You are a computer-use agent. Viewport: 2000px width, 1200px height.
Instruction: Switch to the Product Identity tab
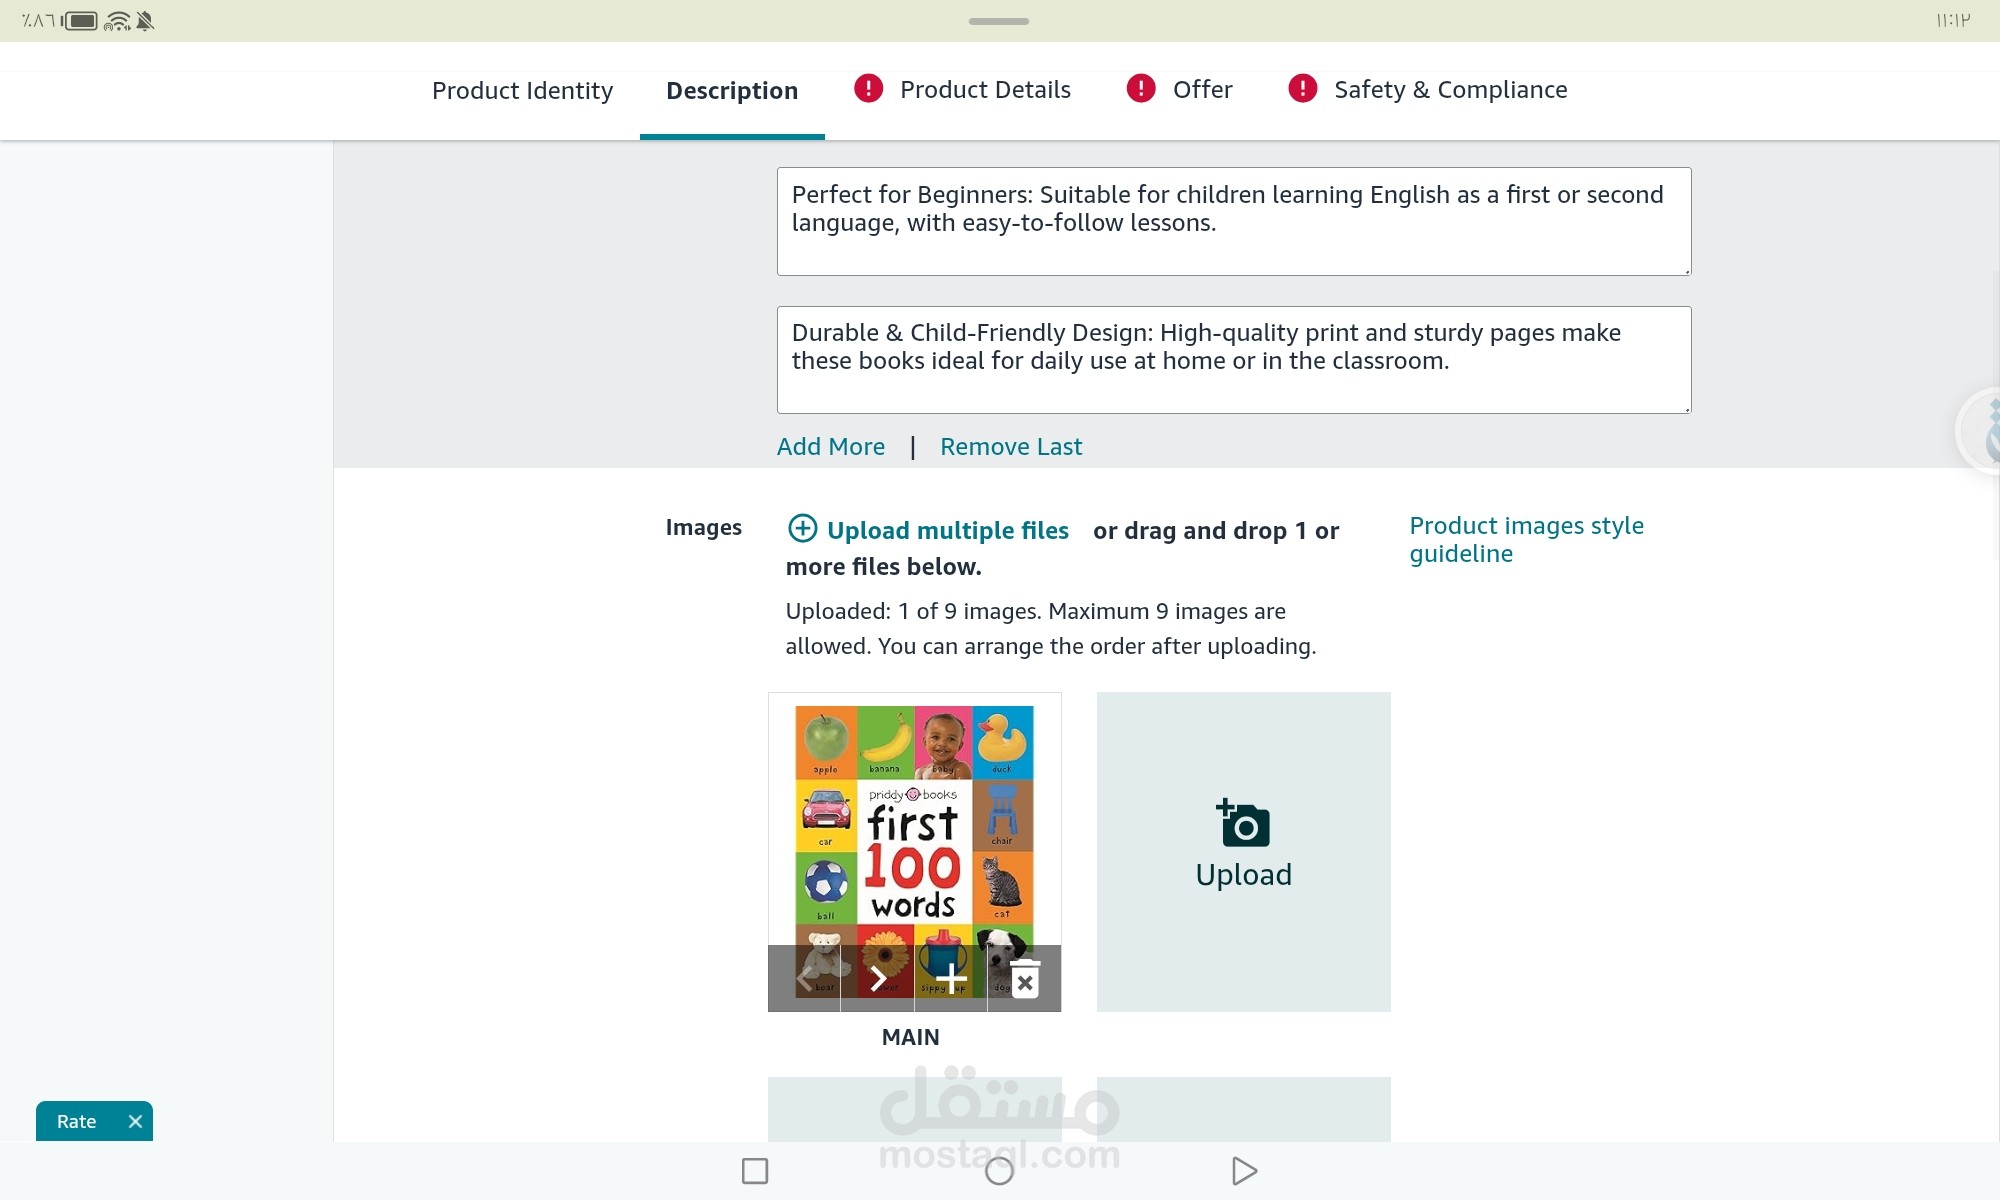pos(522,91)
